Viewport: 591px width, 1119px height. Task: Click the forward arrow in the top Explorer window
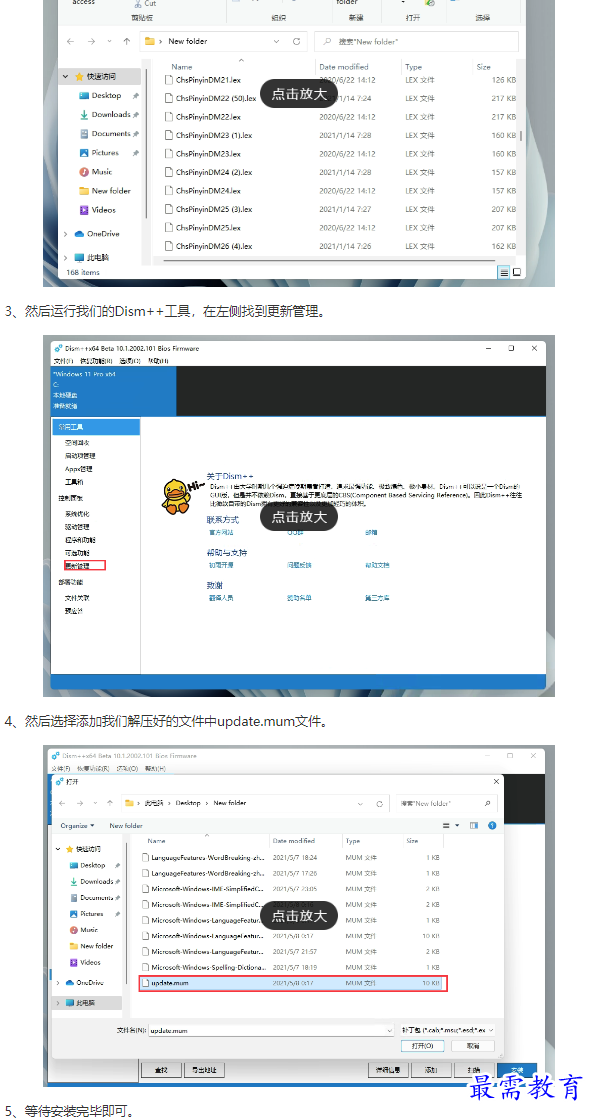[x=90, y=41]
